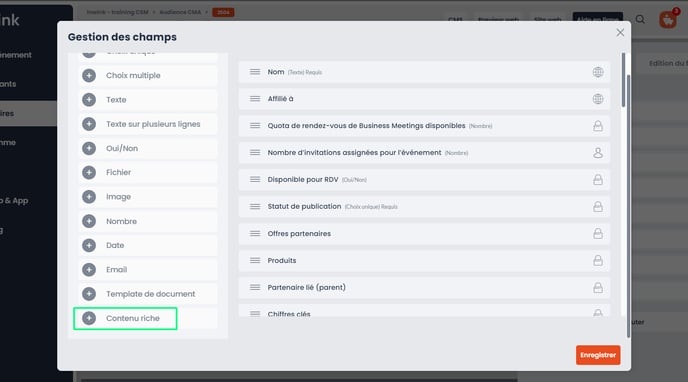Add a Contenu riche field with plus icon

(89, 318)
